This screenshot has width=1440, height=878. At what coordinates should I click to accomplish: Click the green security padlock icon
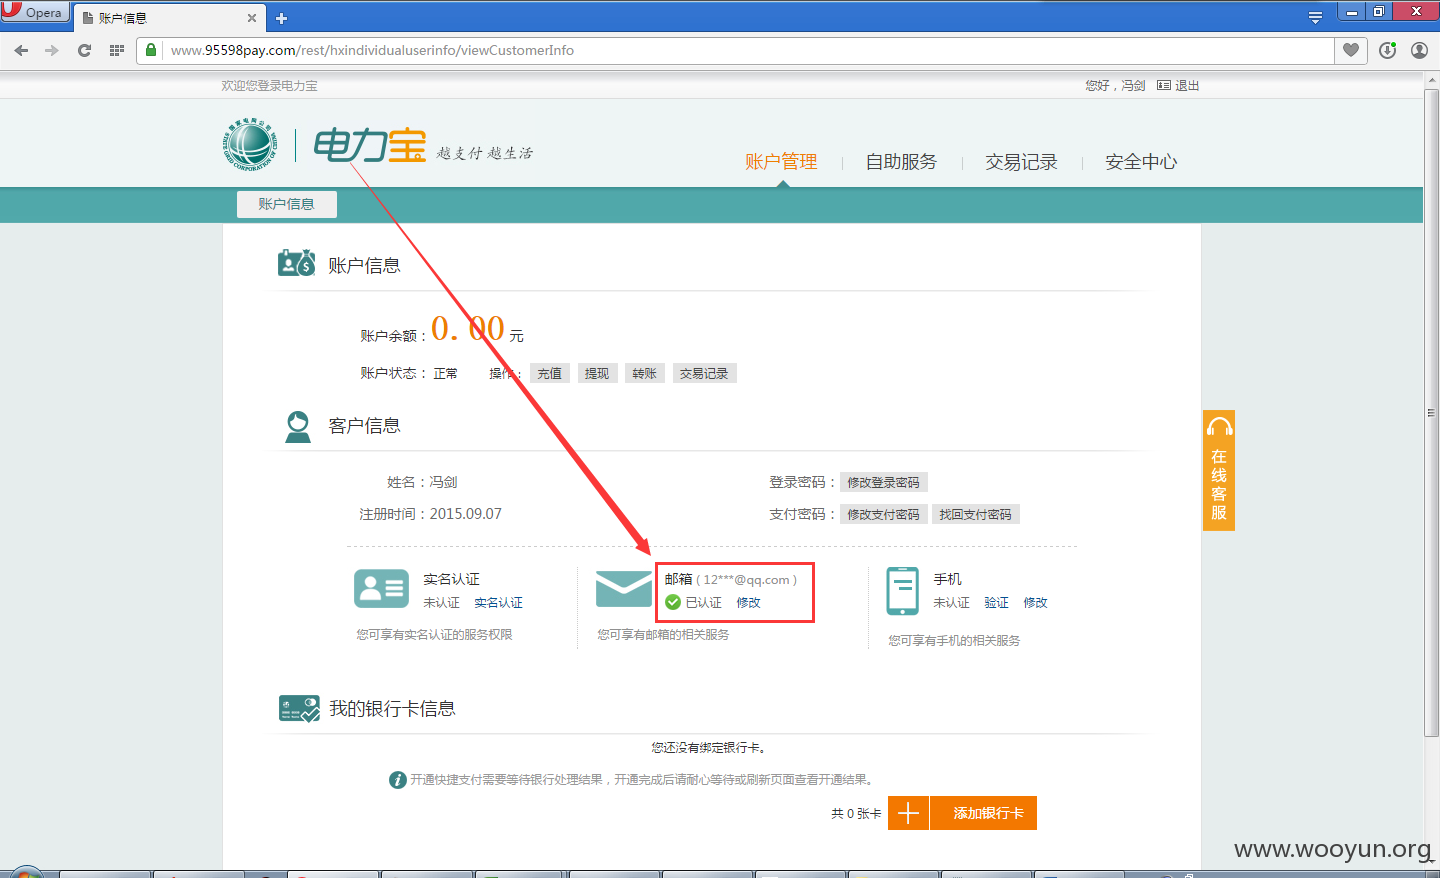(x=151, y=50)
